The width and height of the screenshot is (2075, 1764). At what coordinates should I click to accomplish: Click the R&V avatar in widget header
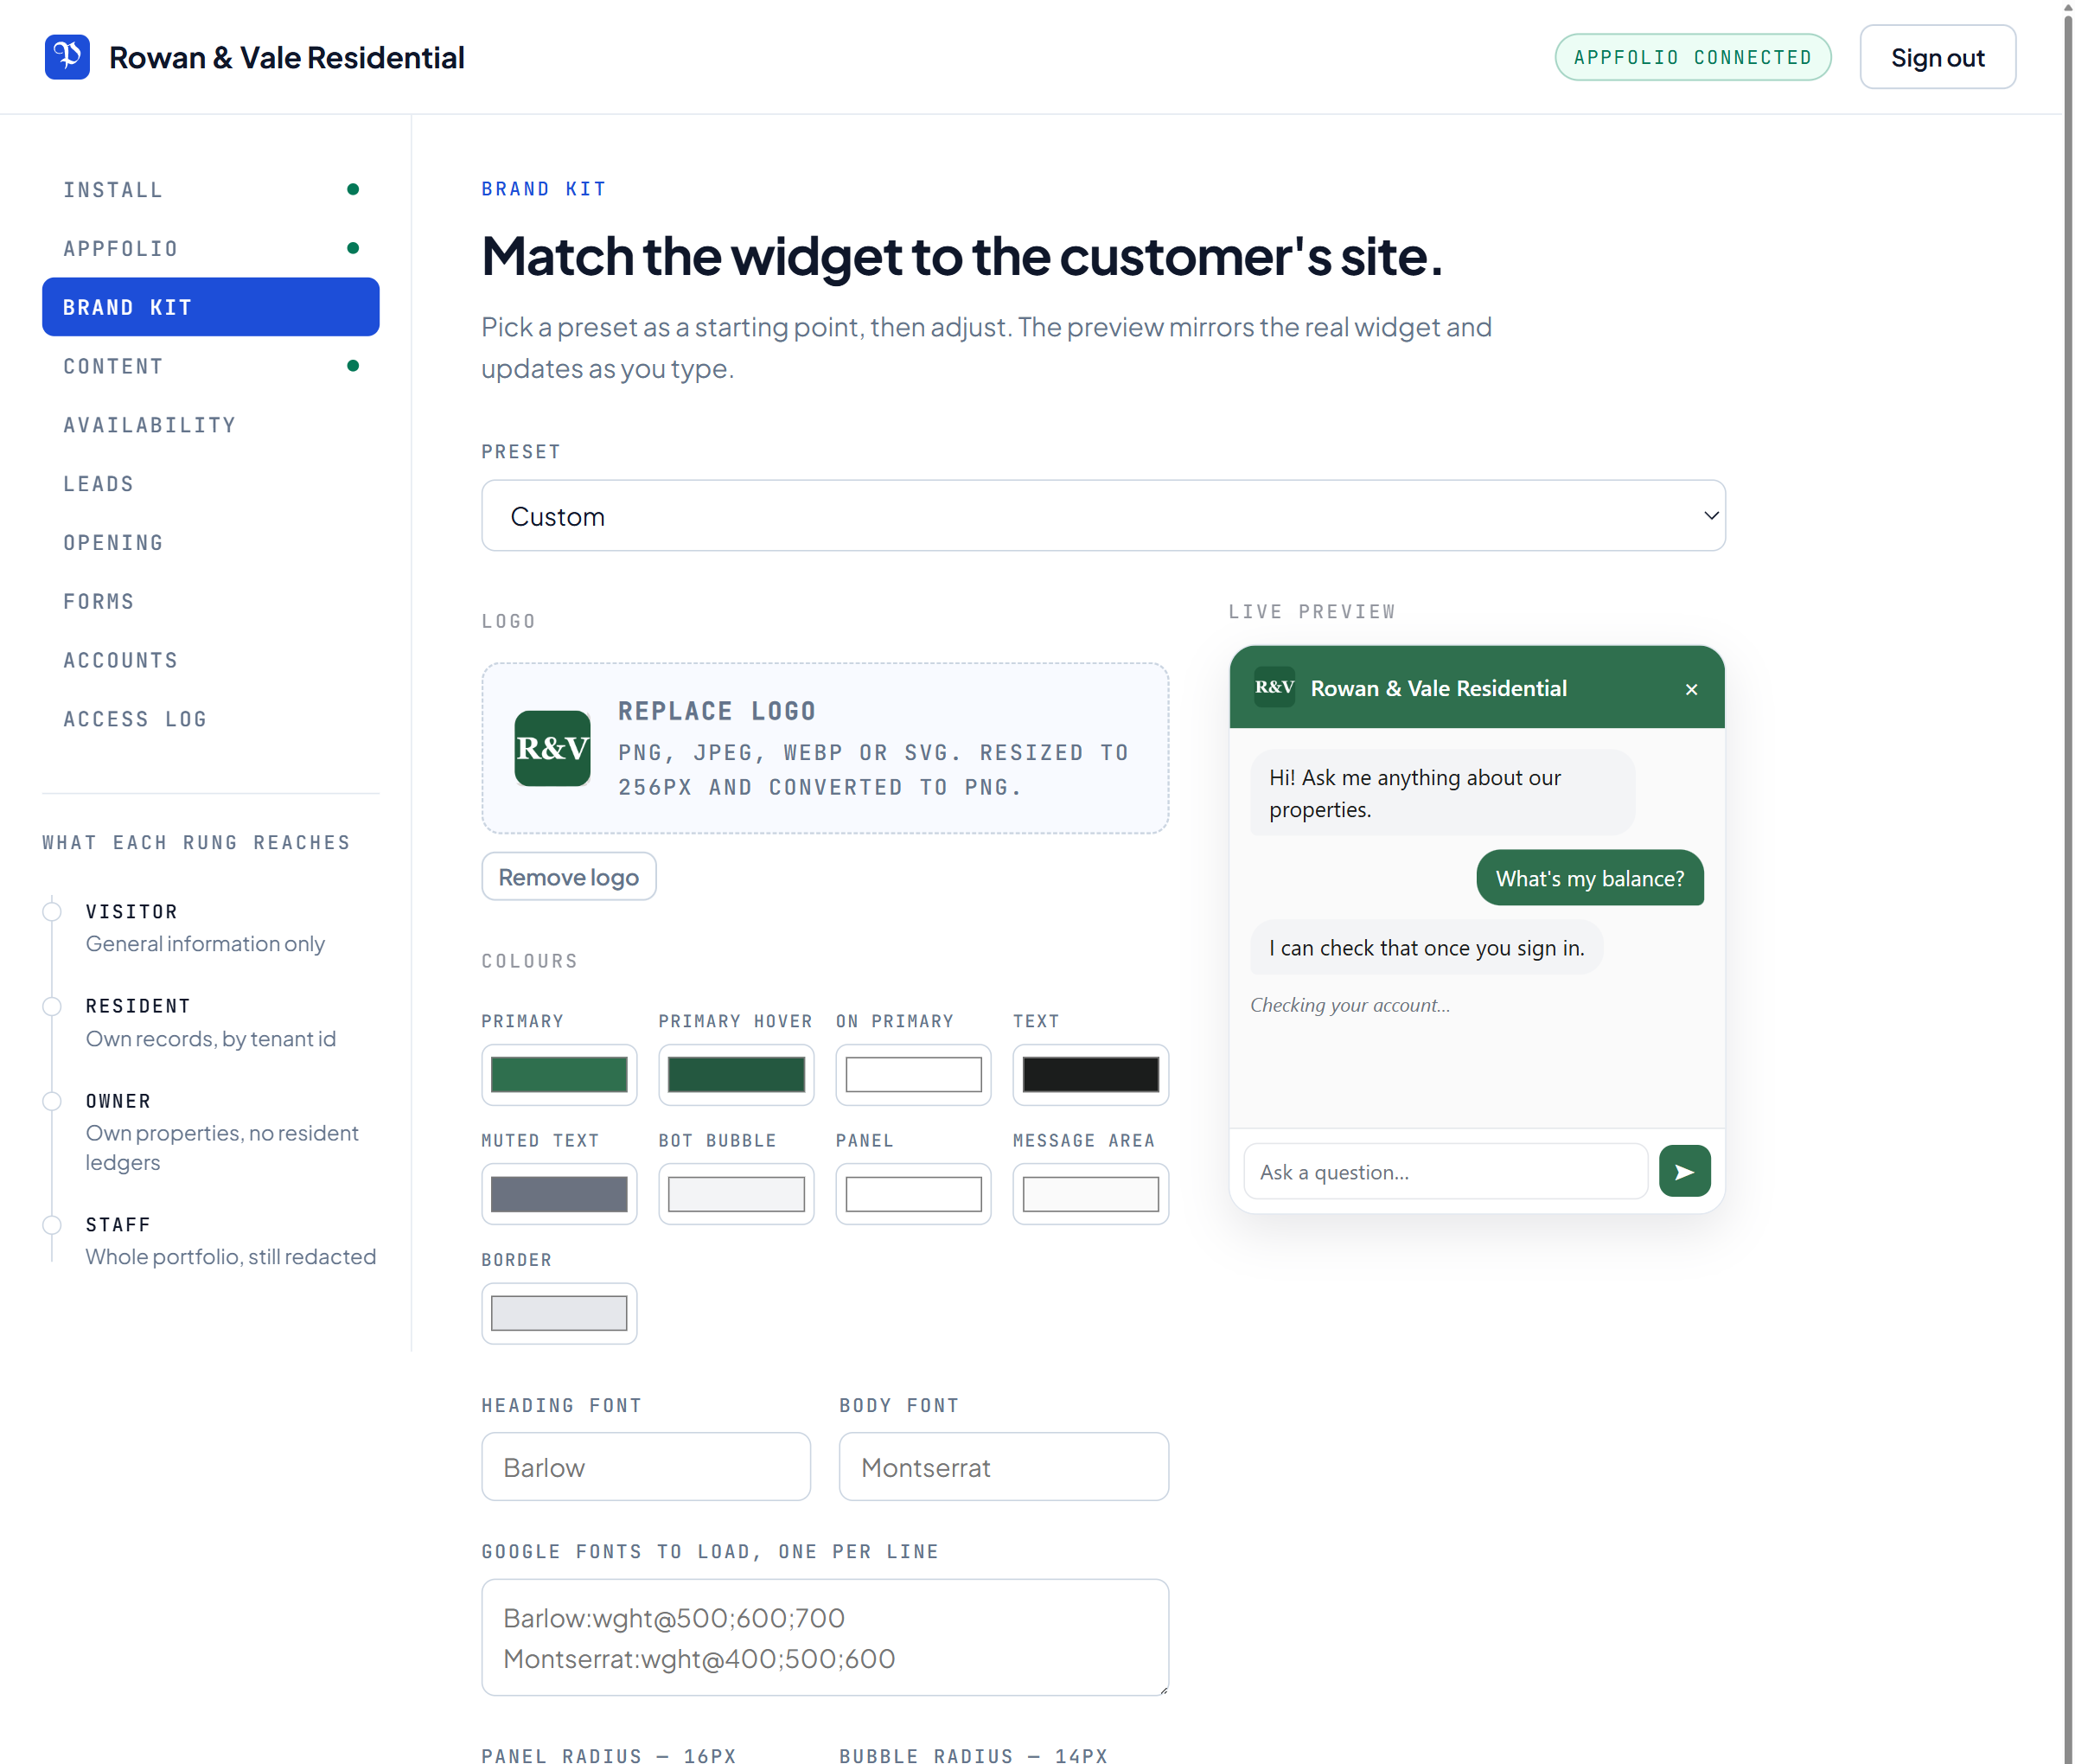1274,687
